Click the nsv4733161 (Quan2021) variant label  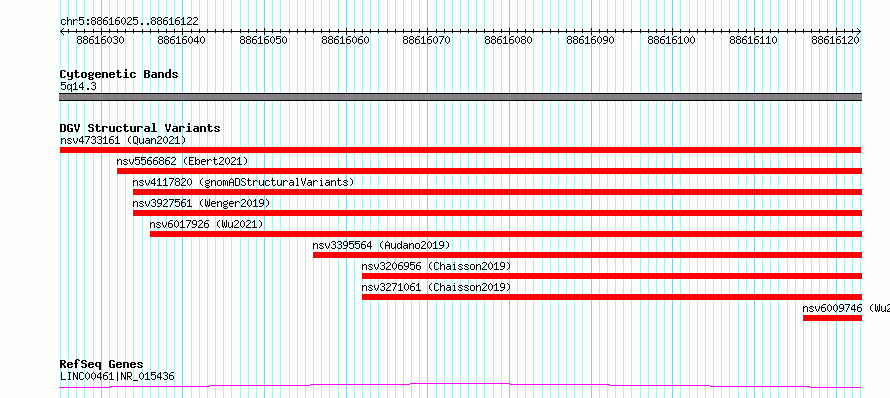click(123, 140)
